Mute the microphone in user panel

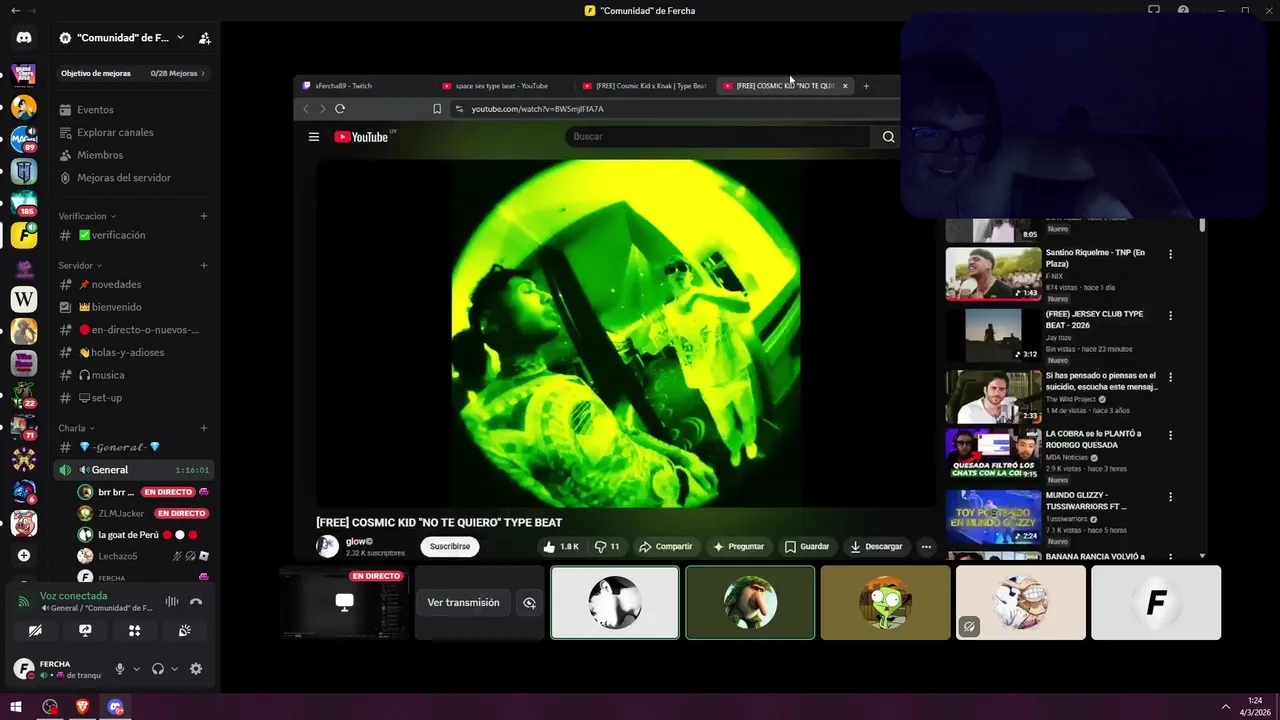pos(120,669)
